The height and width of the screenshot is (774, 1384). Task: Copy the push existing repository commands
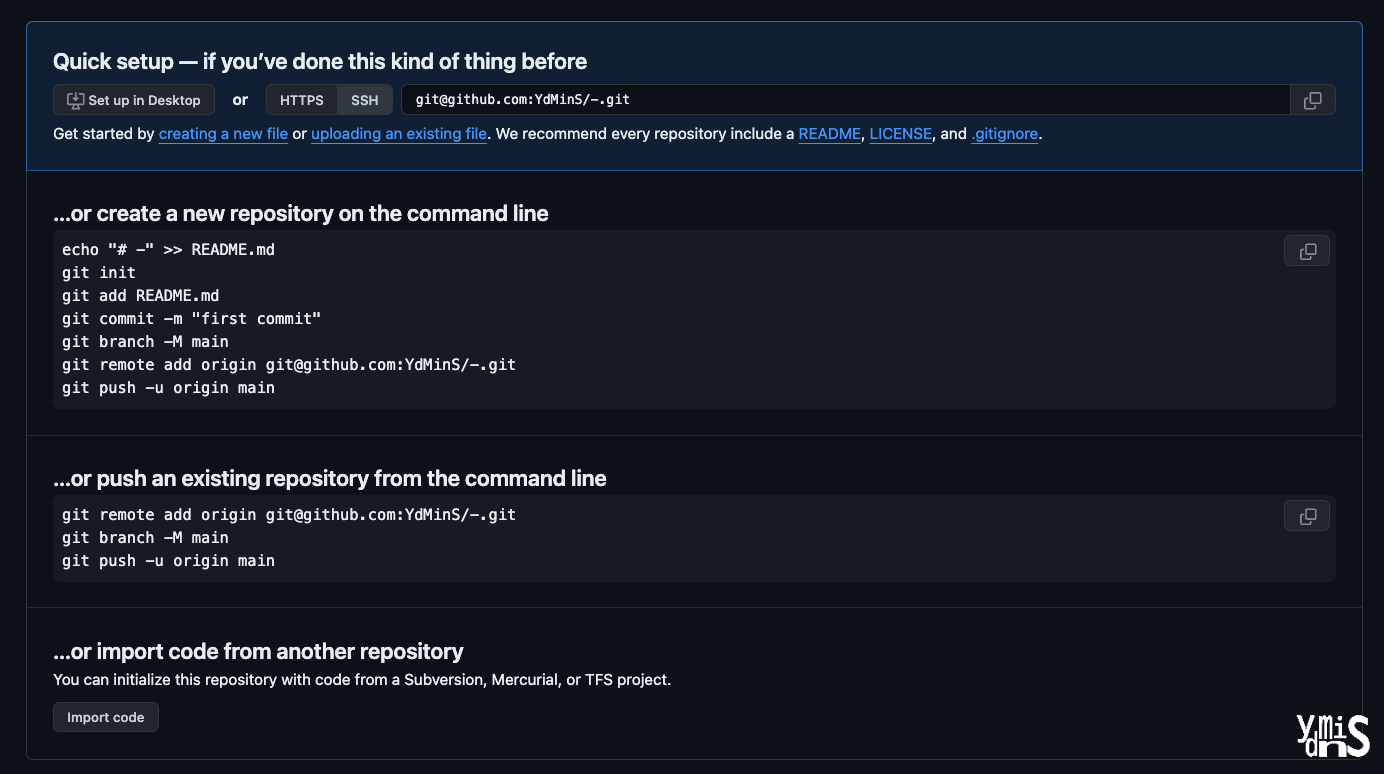pos(1307,516)
